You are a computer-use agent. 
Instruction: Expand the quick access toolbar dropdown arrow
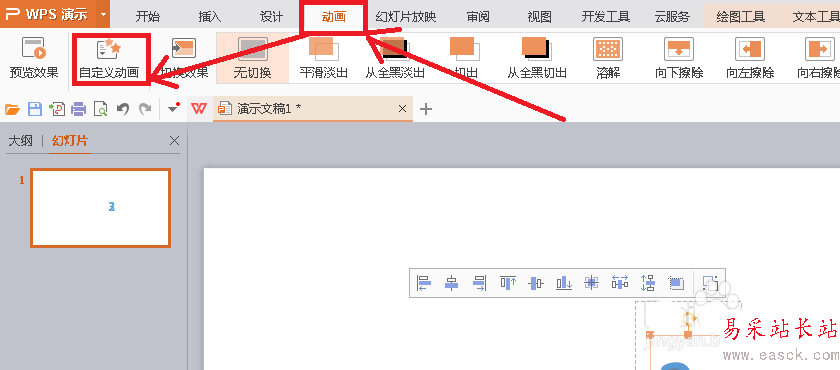point(173,108)
